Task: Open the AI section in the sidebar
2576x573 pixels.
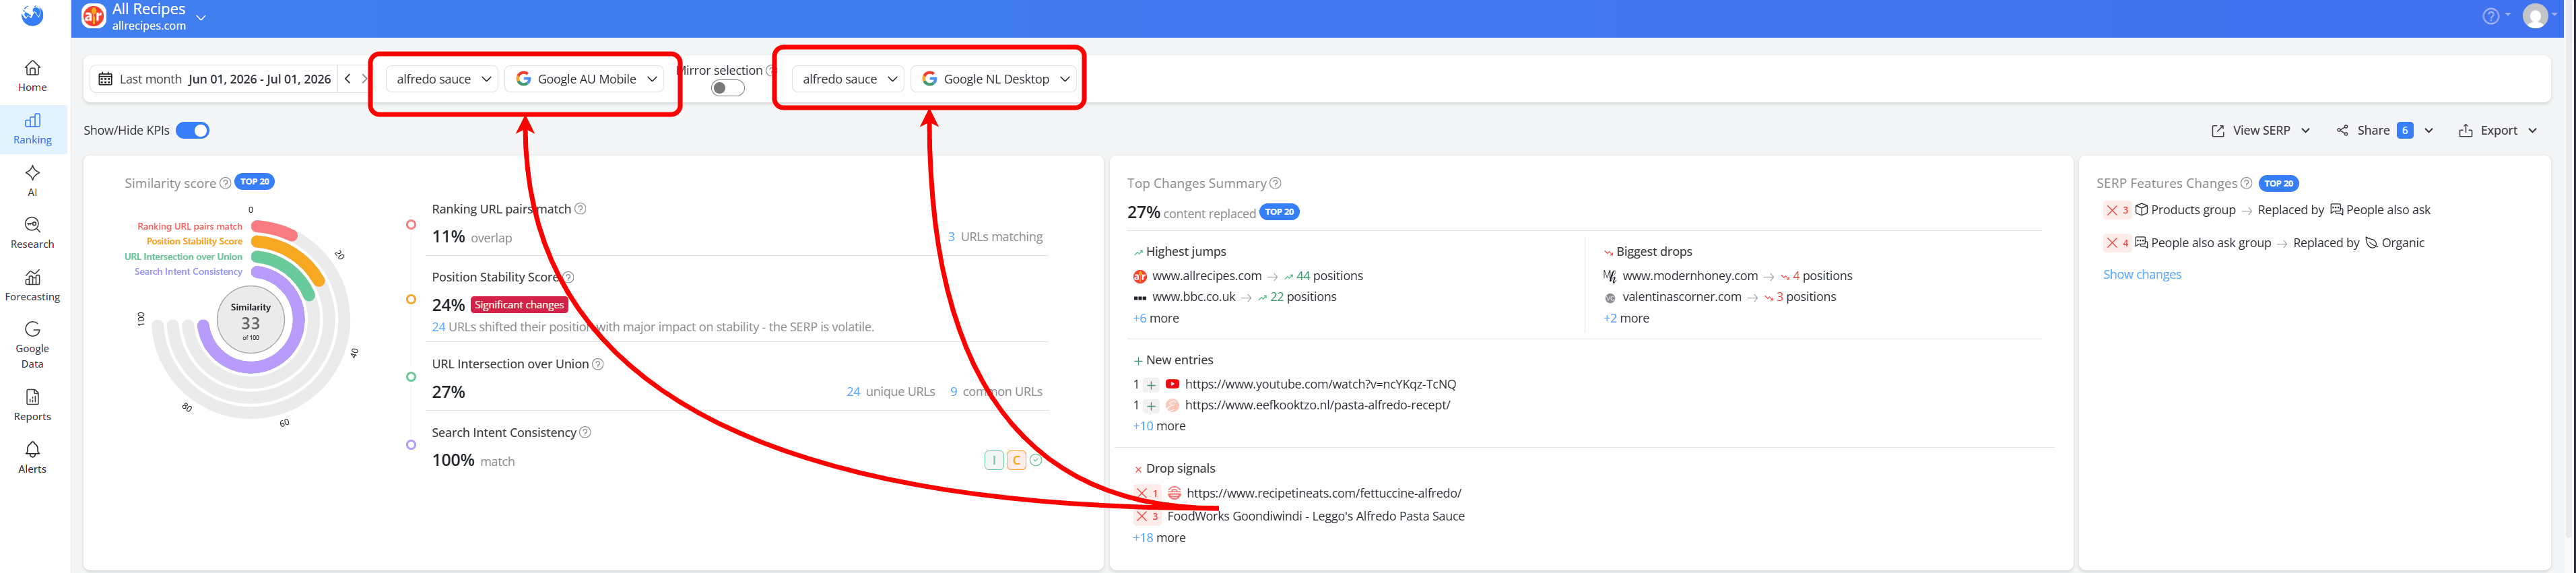Action: (x=32, y=181)
